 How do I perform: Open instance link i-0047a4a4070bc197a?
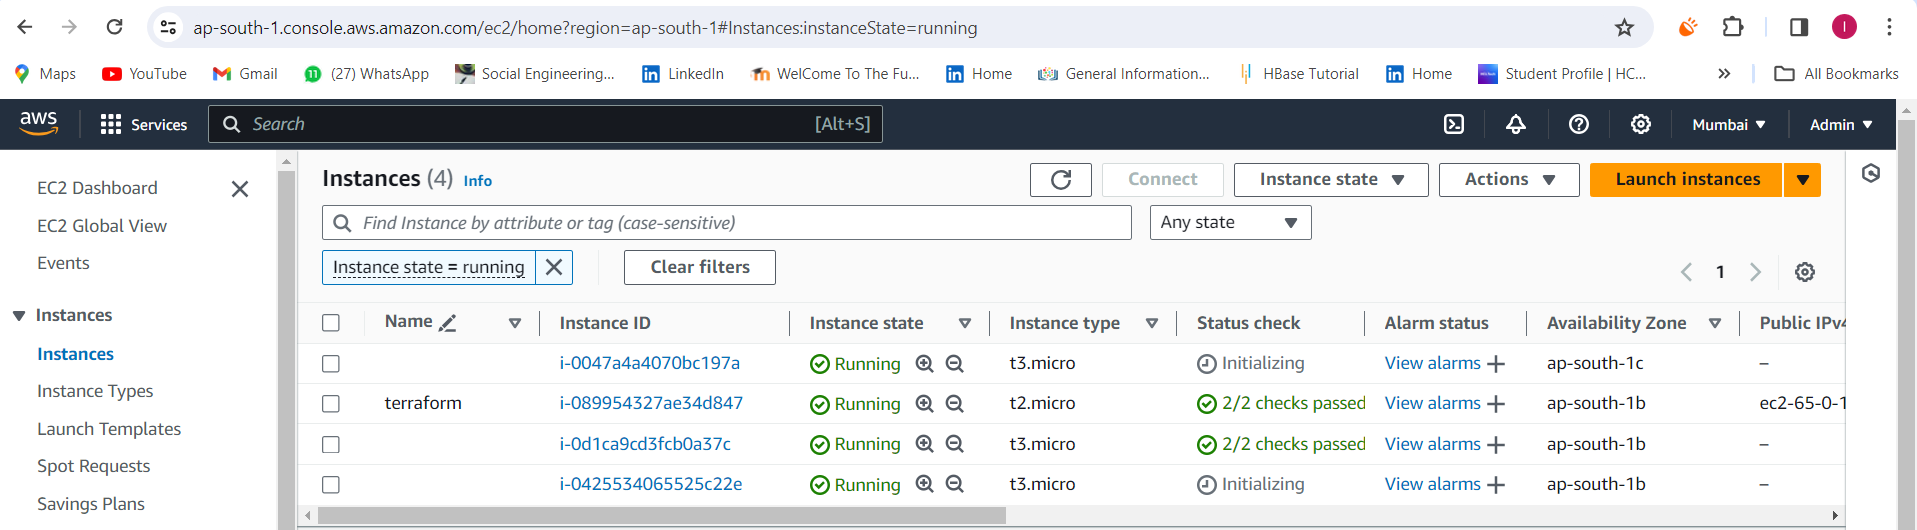[x=650, y=363]
